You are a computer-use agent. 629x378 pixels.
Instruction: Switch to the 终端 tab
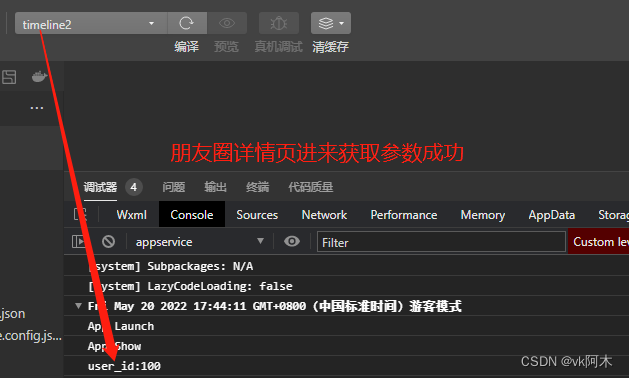coord(258,187)
